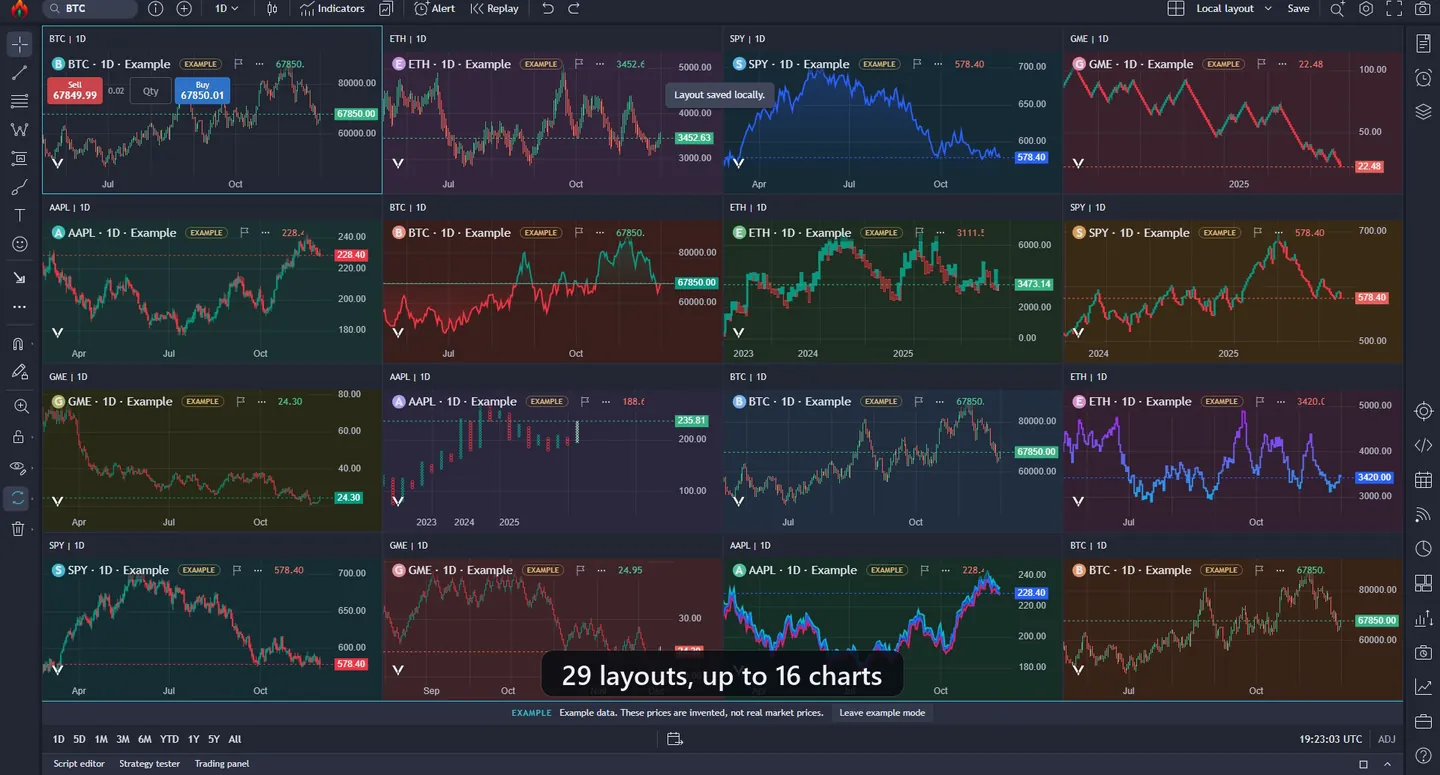1440x775 pixels.
Task: Open the forecasting and measurement tools
Action: [19, 158]
